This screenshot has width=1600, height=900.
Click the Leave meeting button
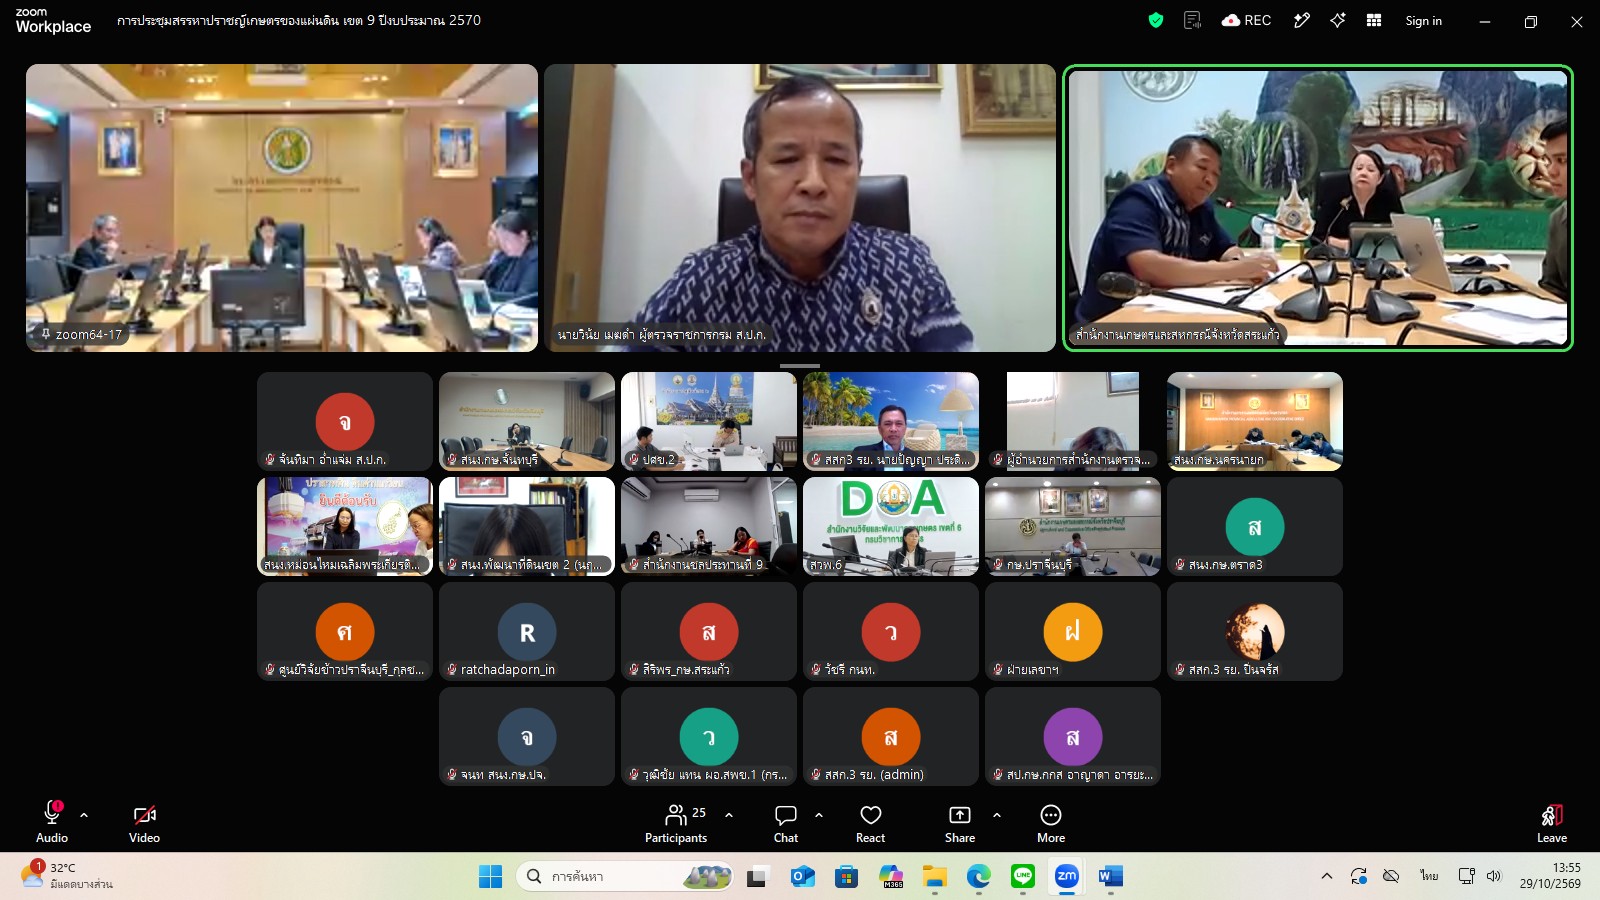coord(1552,822)
